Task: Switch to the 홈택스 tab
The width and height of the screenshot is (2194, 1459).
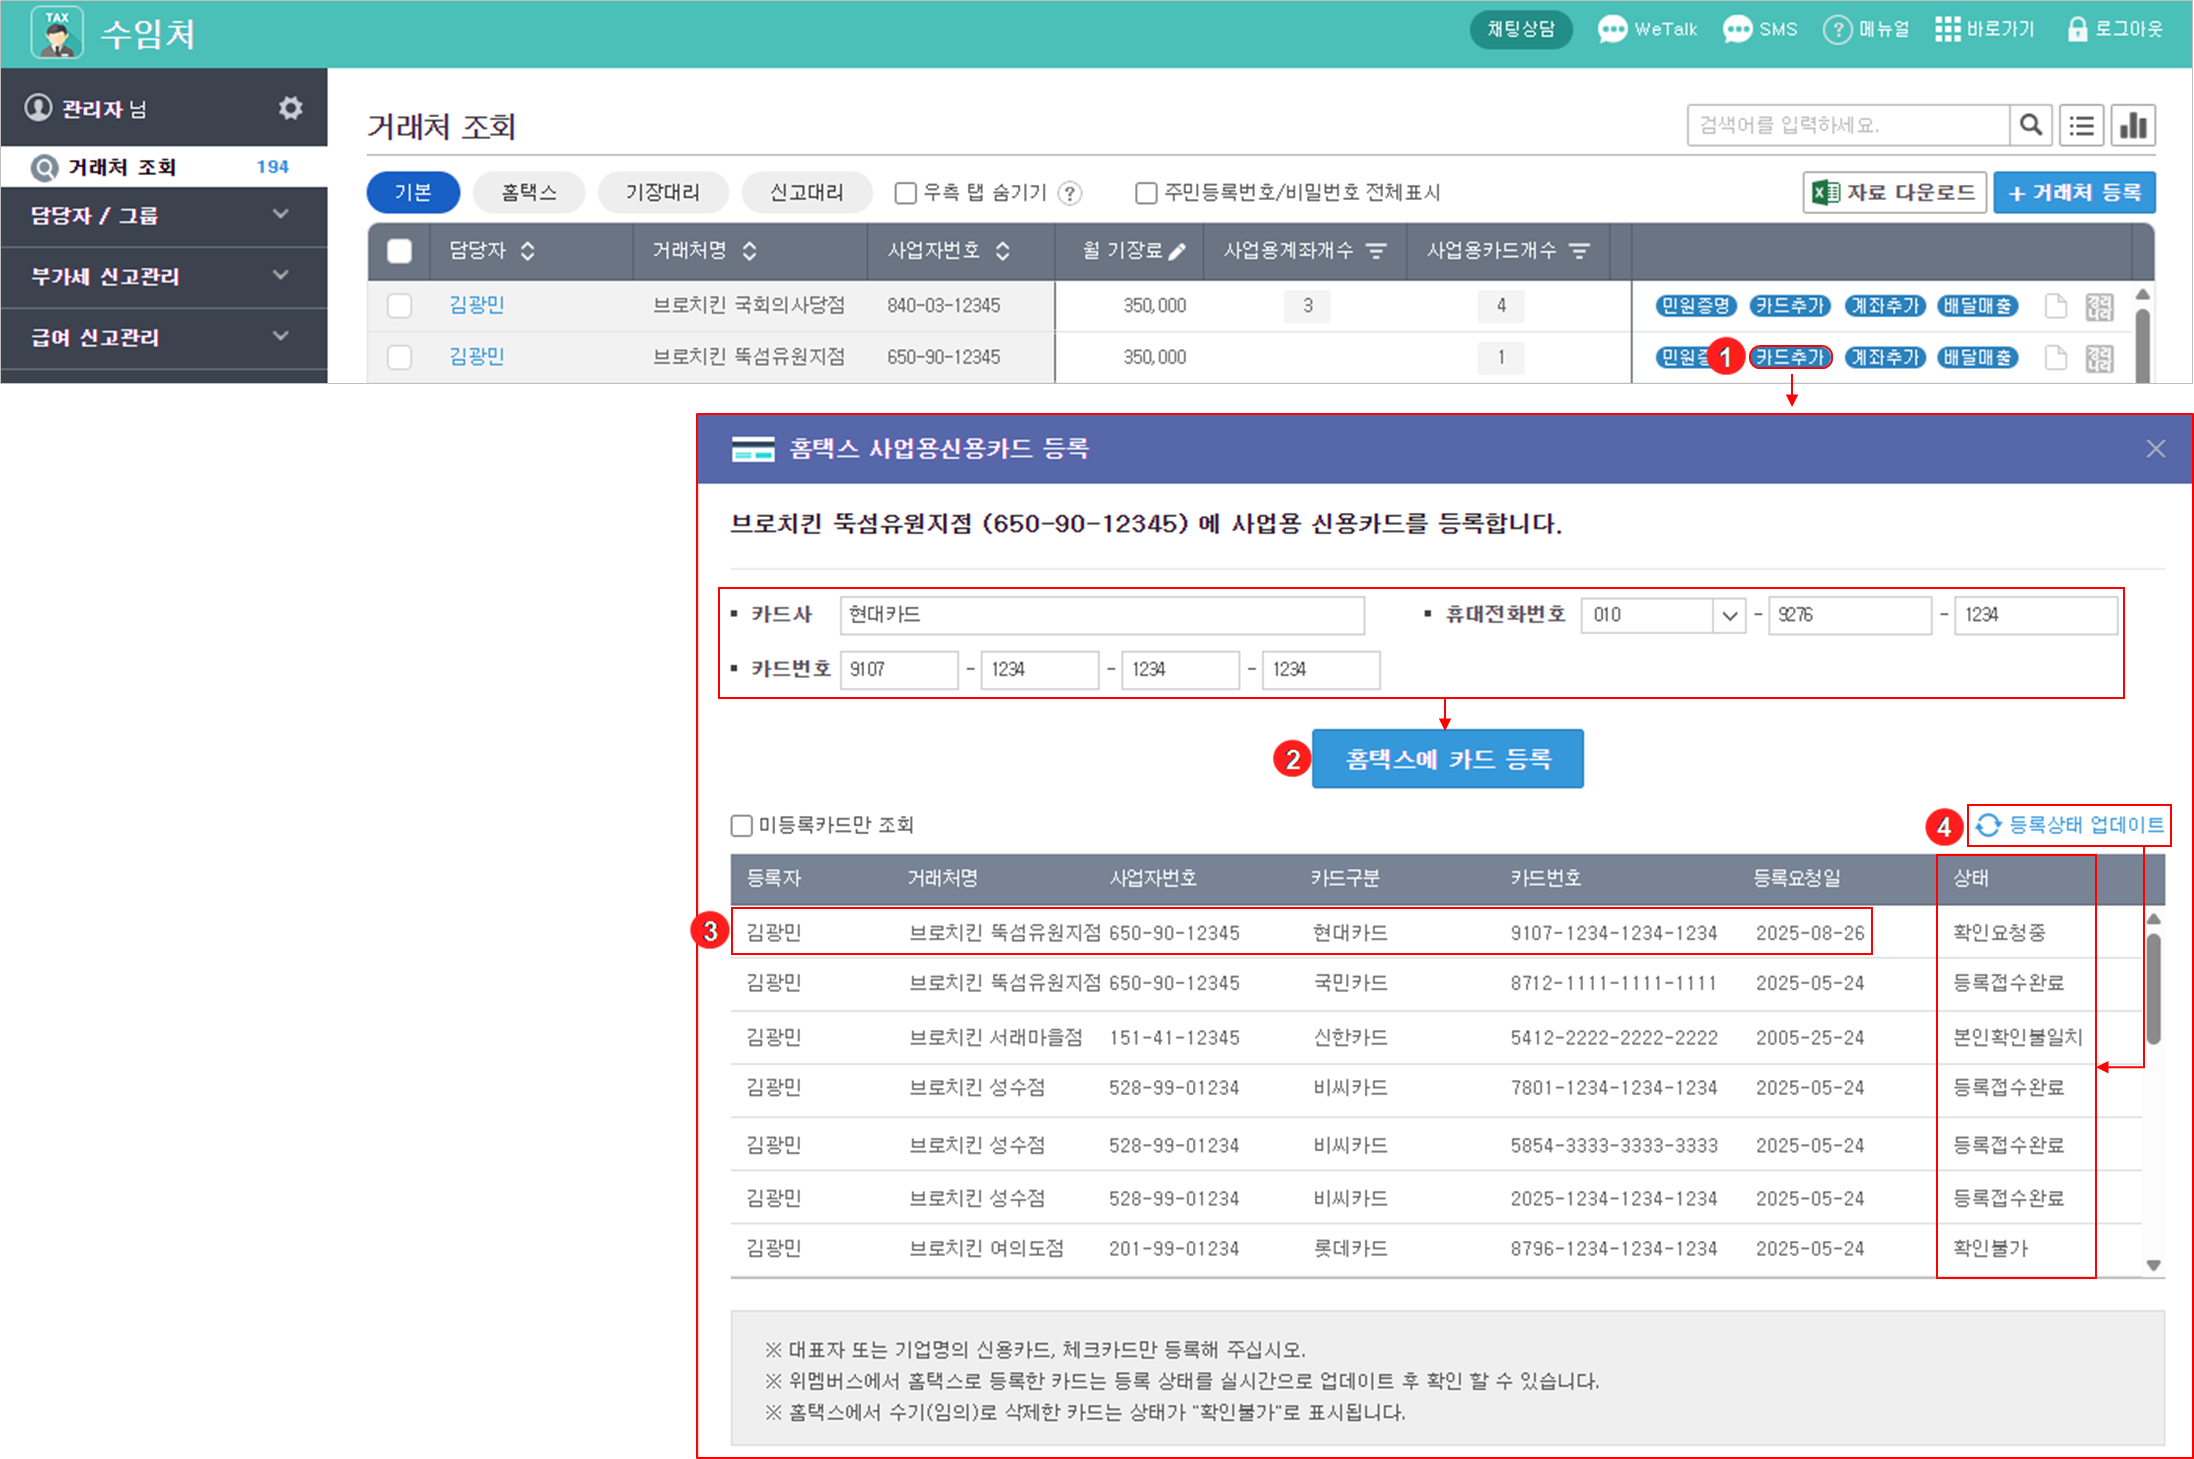Action: coord(528,192)
